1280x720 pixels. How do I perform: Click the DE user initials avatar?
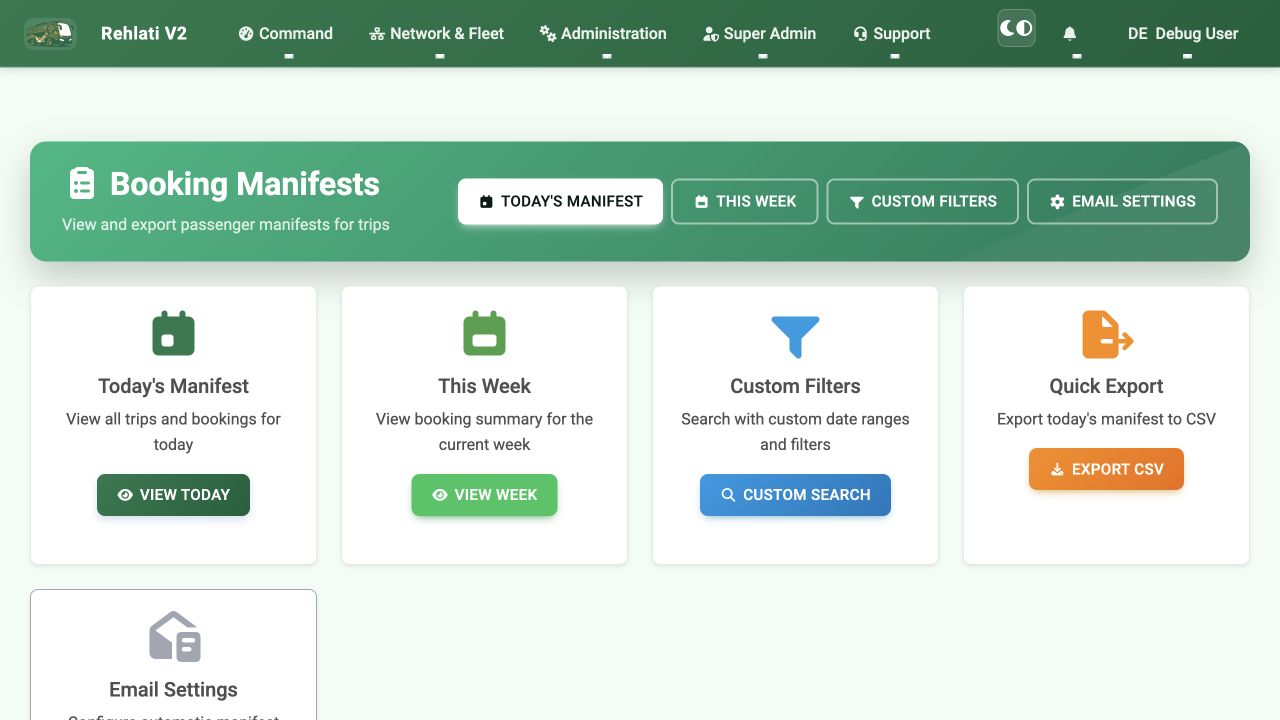tap(1137, 34)
